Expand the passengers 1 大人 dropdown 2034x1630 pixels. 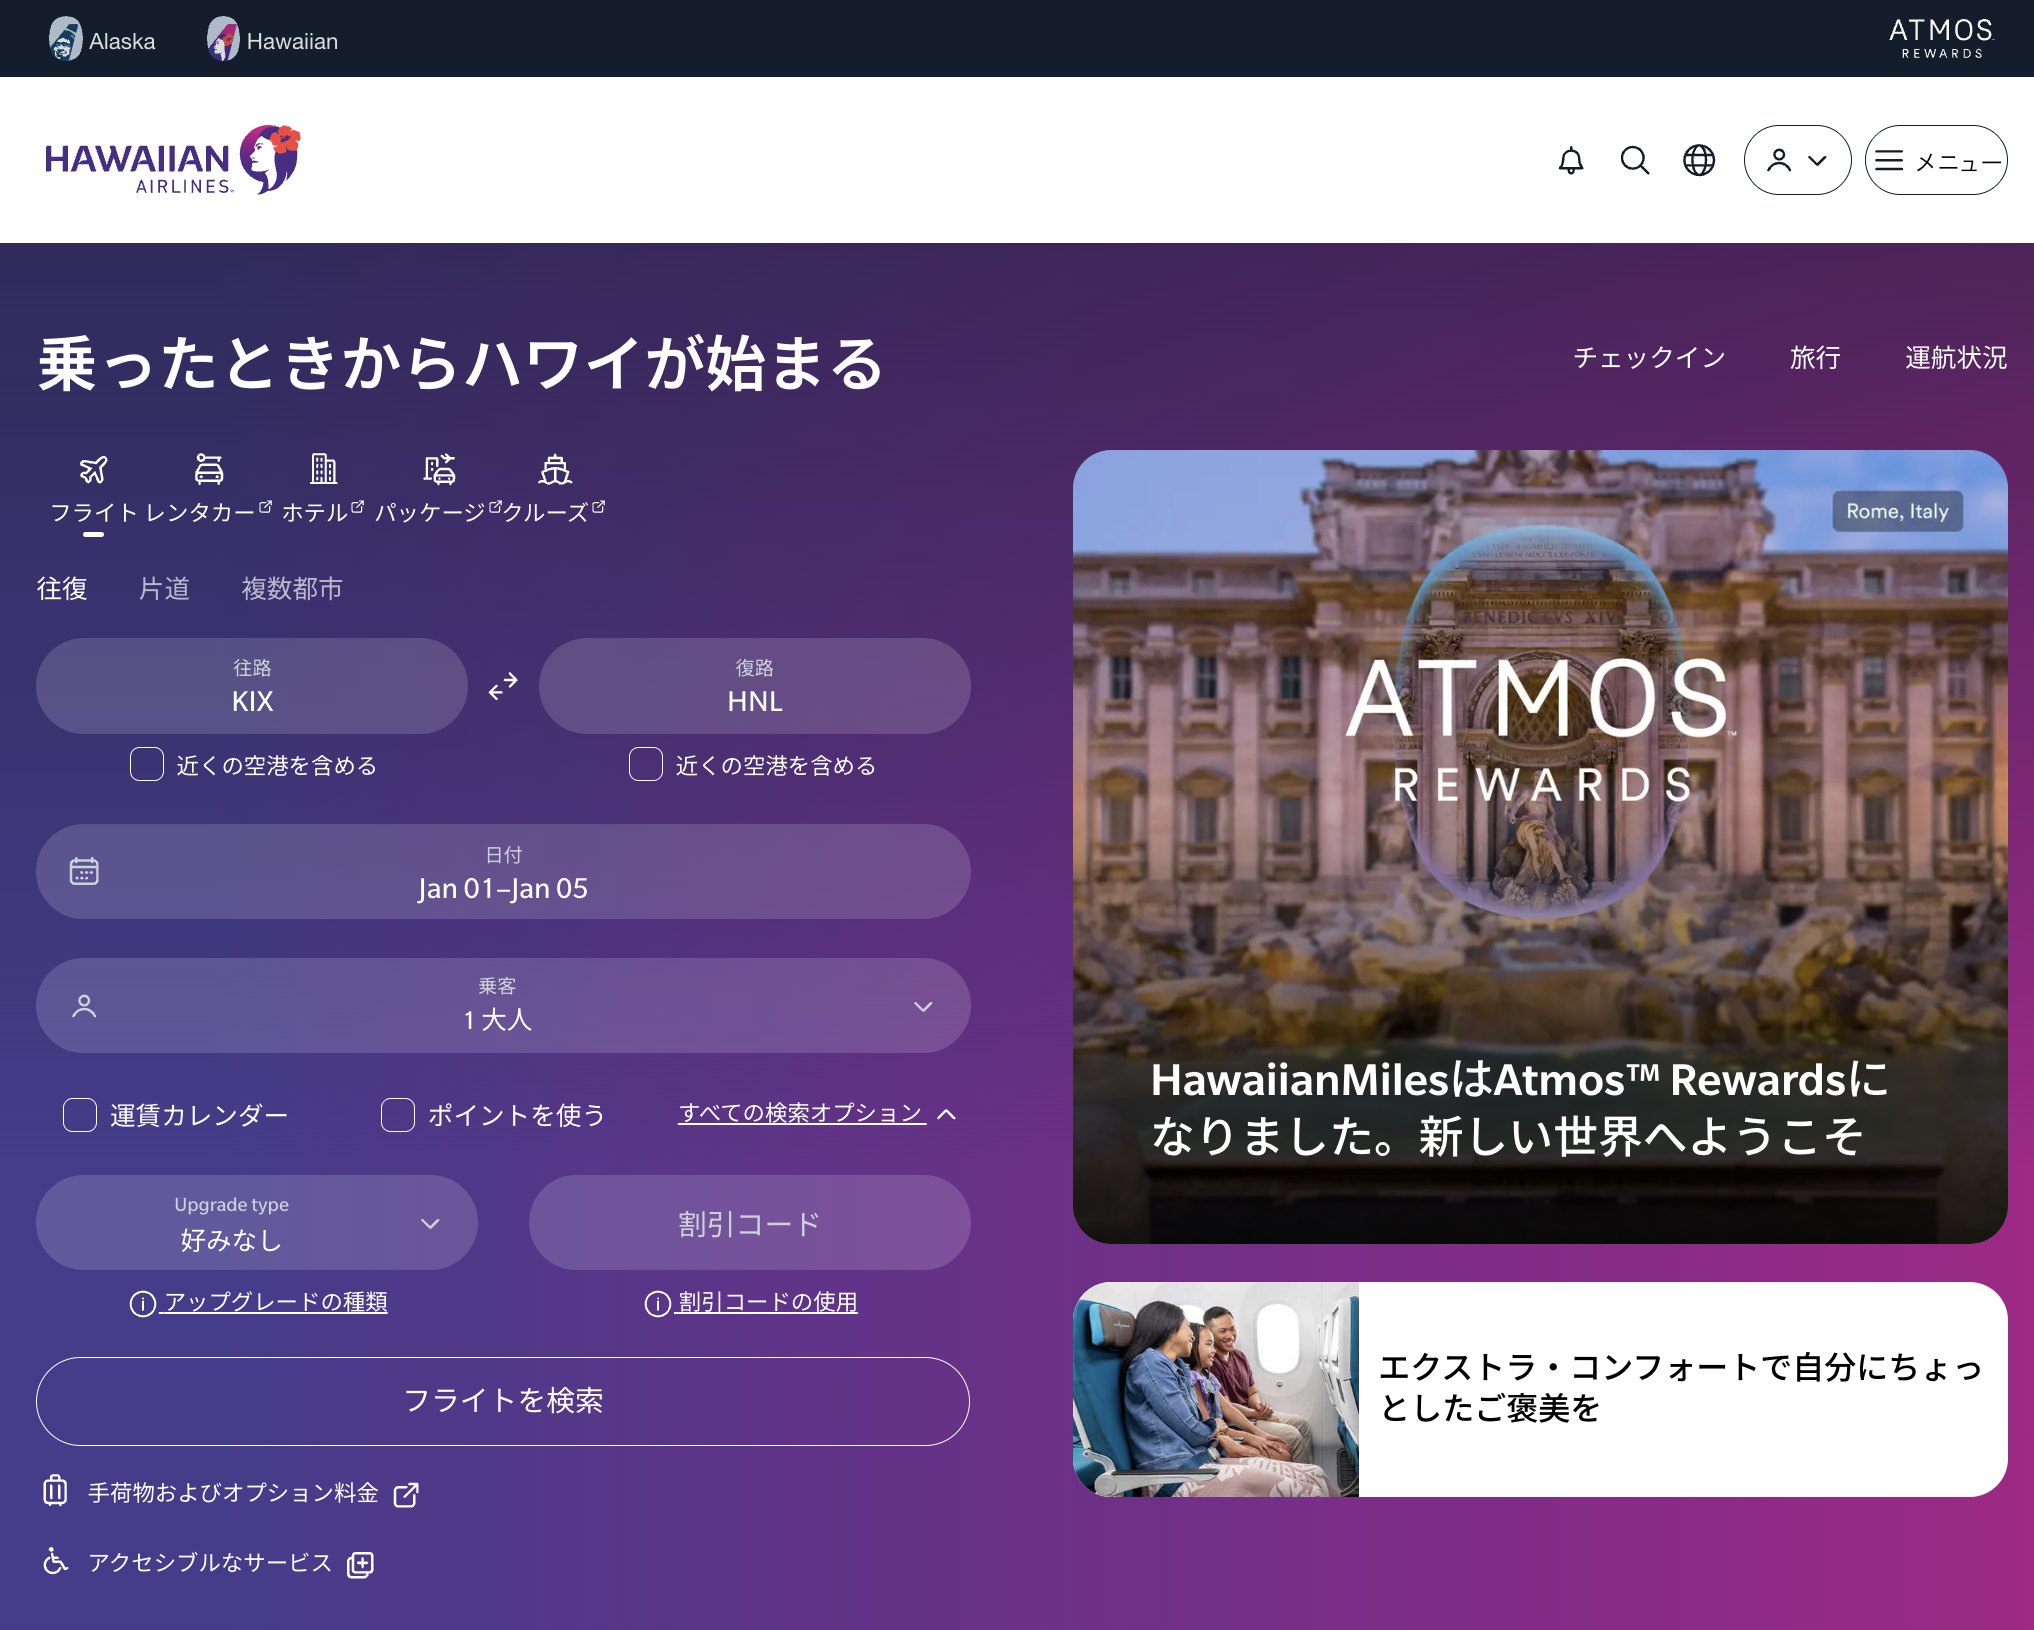click(503, 1006)
